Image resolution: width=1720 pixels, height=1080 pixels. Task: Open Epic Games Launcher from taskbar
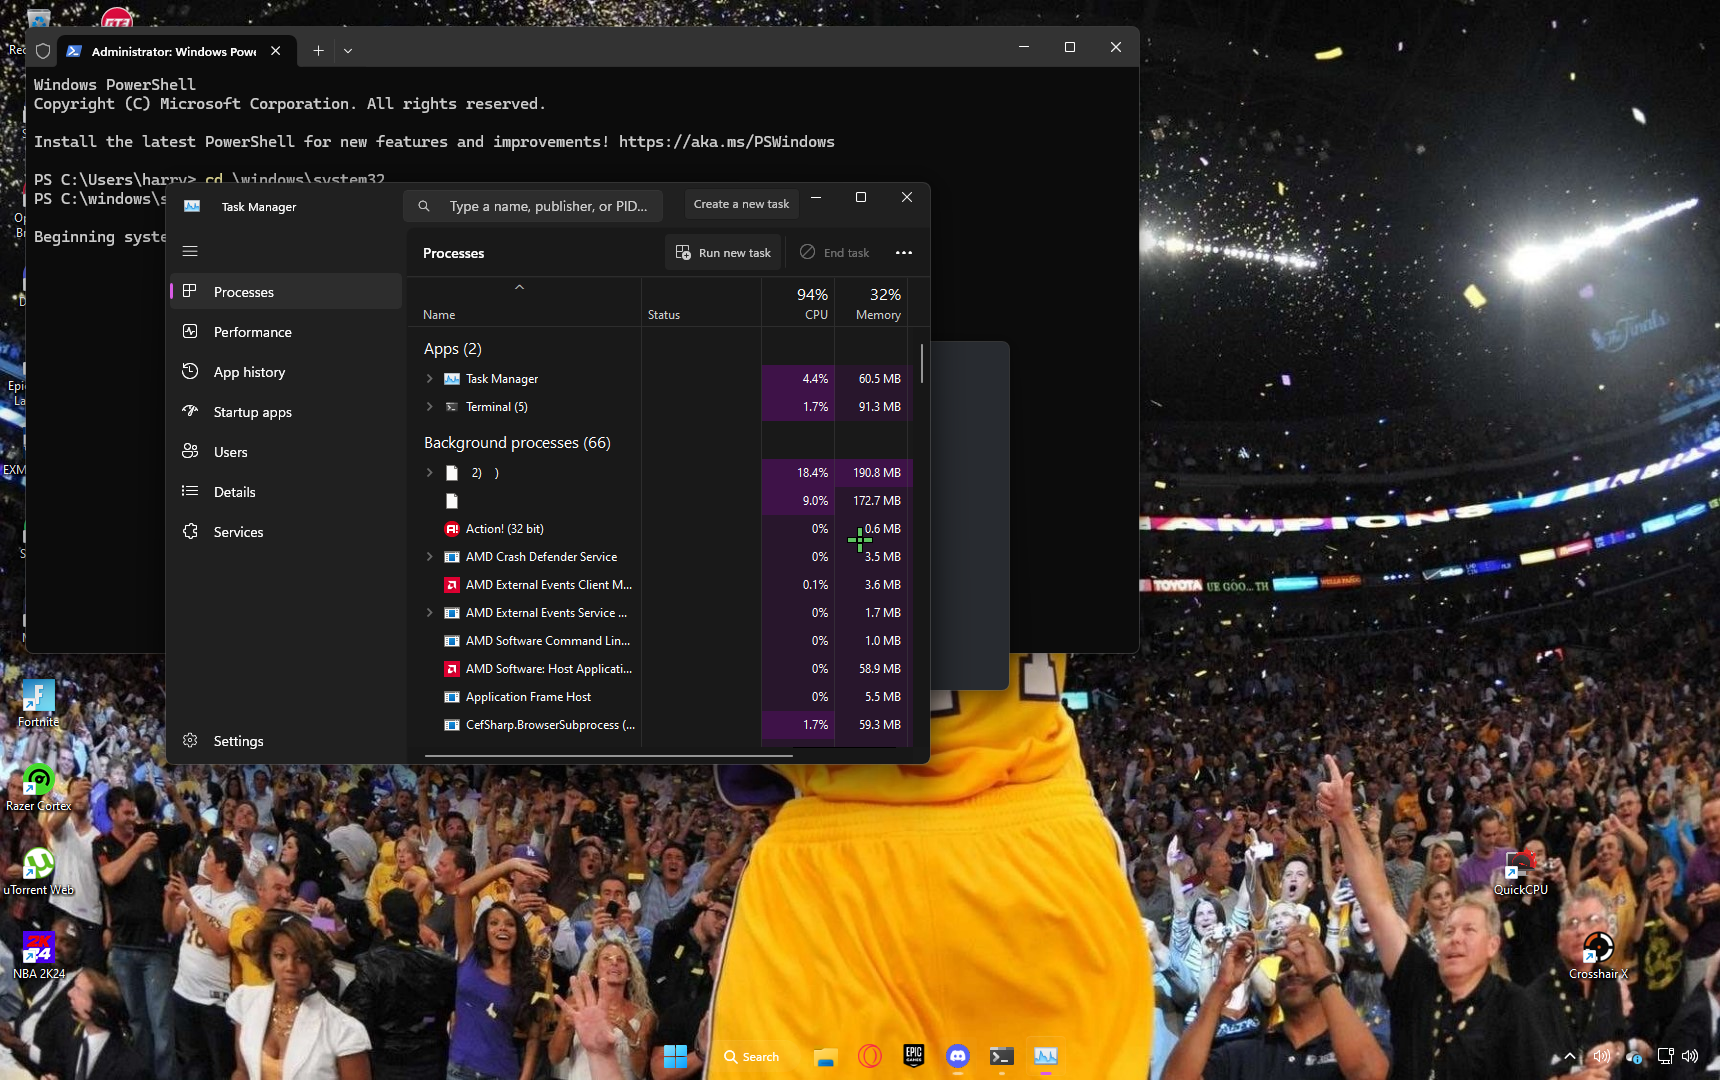914,1056
